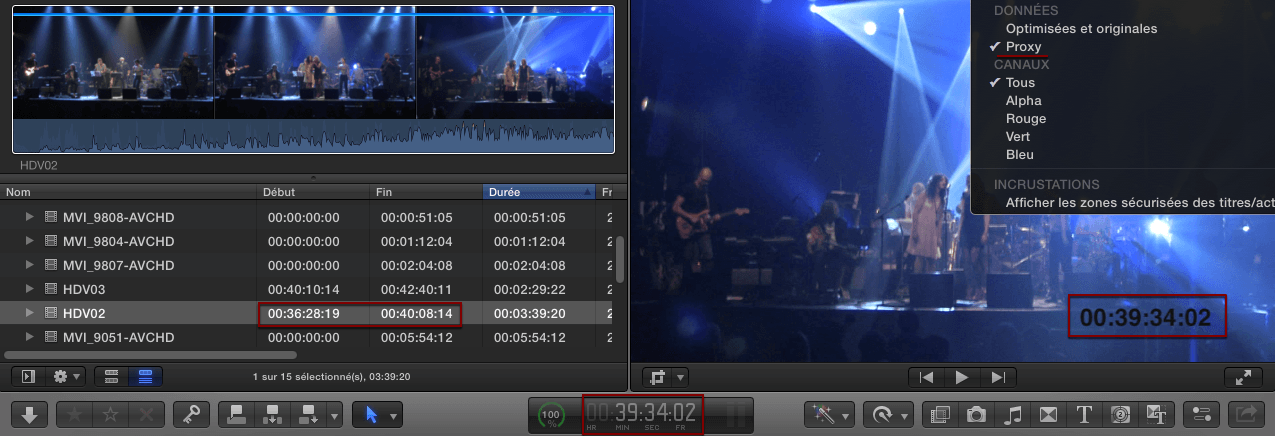This screenshot has width=1275, height=436.
Task: Click the filmstrip audio waveform
Action: (x=313, y=136)
